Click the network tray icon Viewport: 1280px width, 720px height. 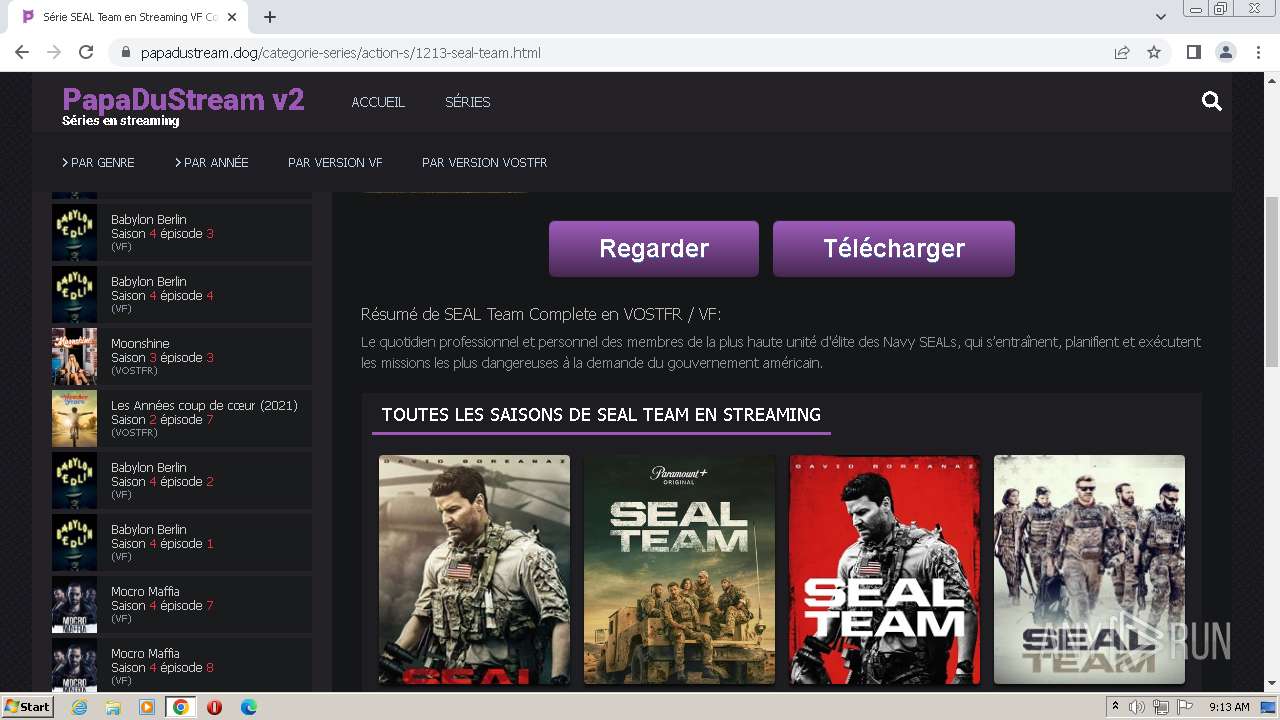1161,707
